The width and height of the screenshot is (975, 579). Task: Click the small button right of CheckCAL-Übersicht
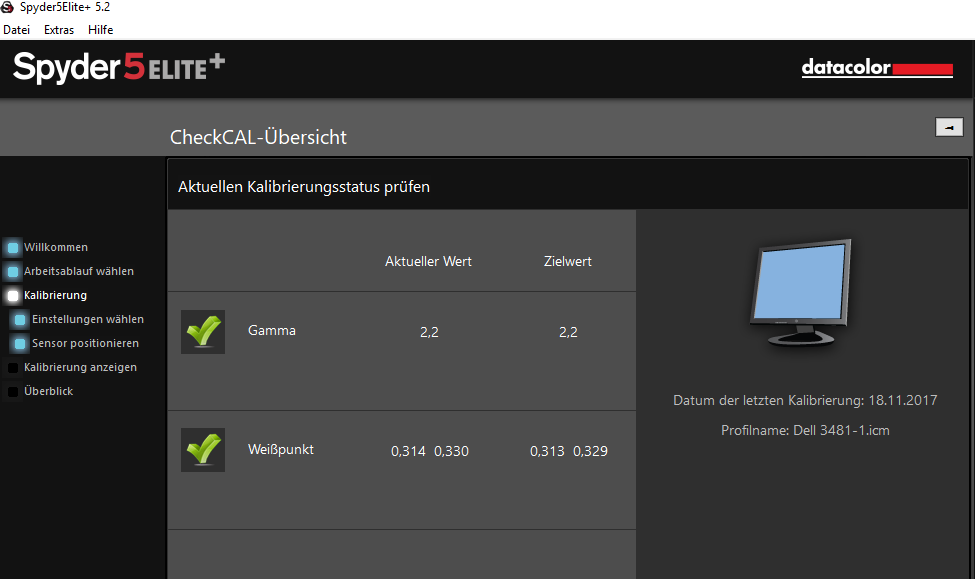point(949,127)
